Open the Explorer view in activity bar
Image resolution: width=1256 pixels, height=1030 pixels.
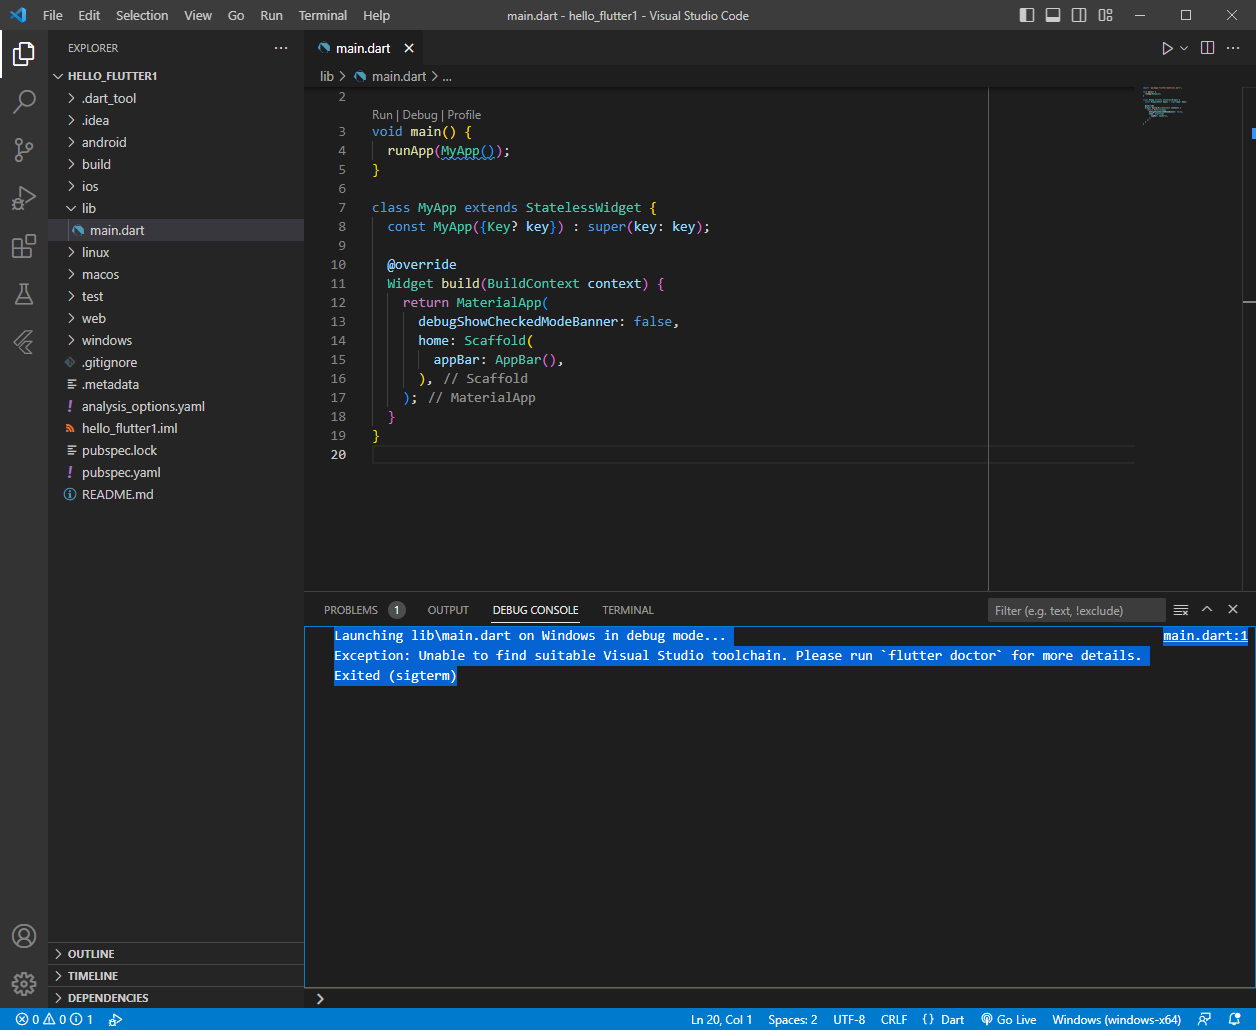point(24,54)
